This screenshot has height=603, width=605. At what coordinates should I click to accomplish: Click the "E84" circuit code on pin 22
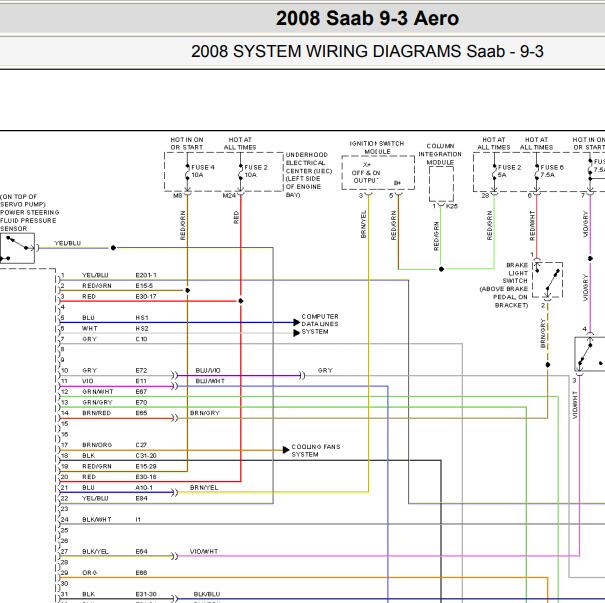[141, 498]
